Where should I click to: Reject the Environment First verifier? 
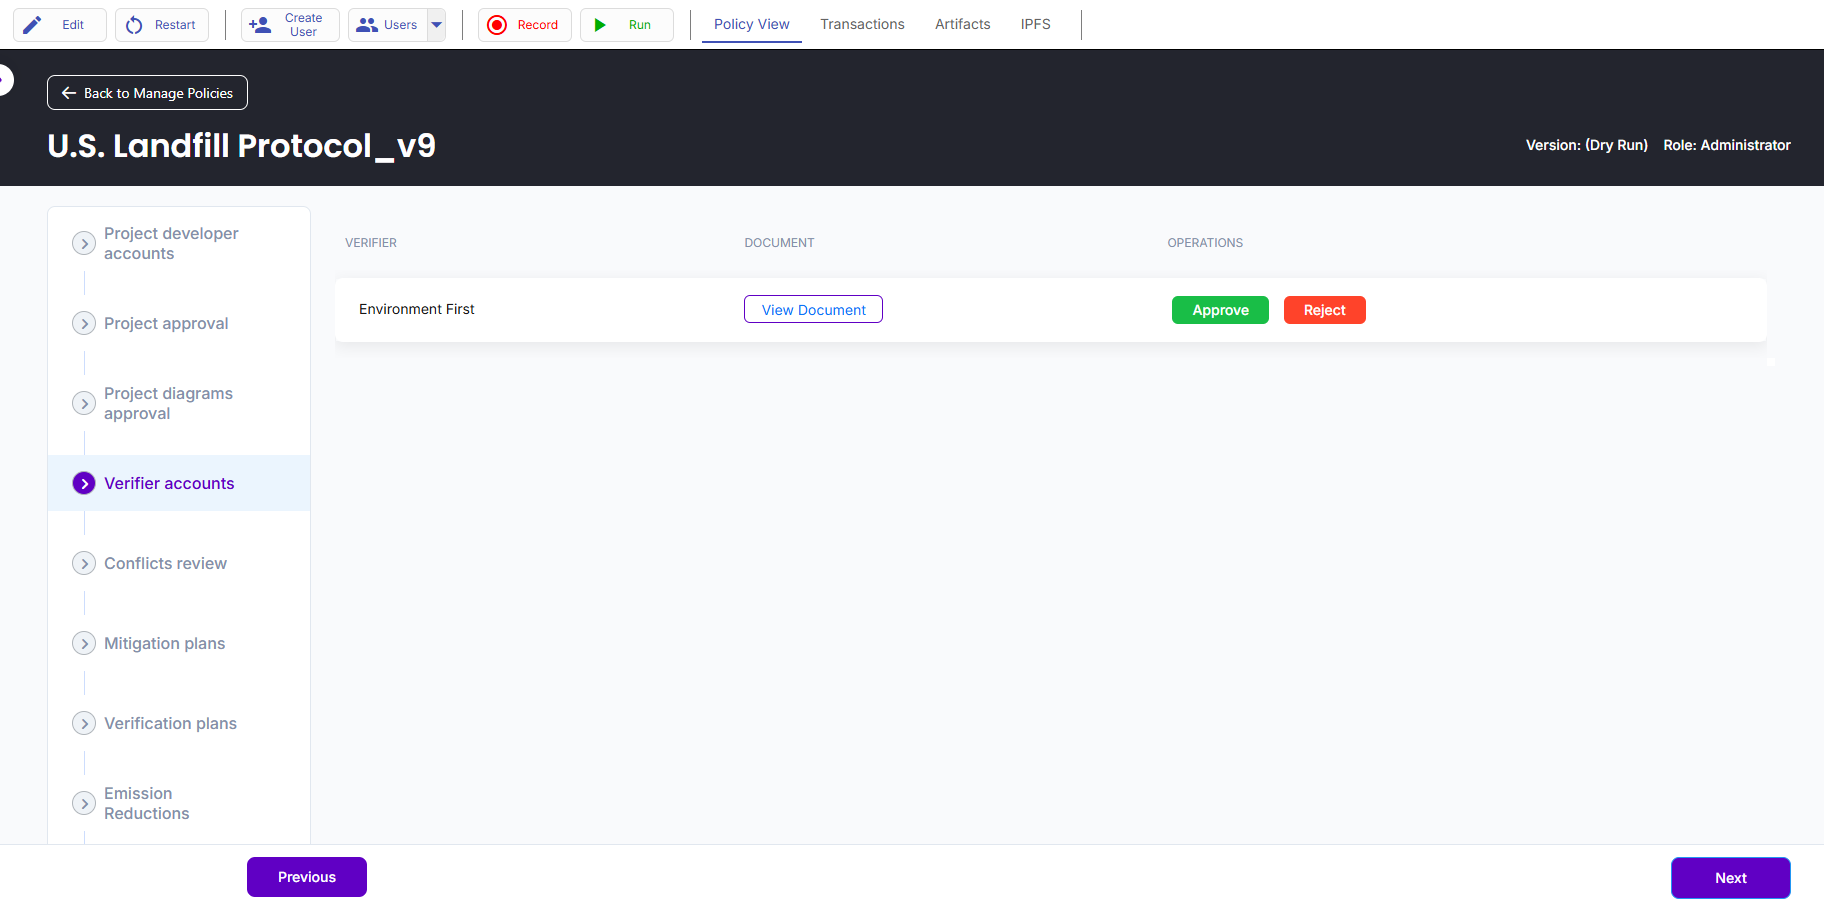point(1324,310)
